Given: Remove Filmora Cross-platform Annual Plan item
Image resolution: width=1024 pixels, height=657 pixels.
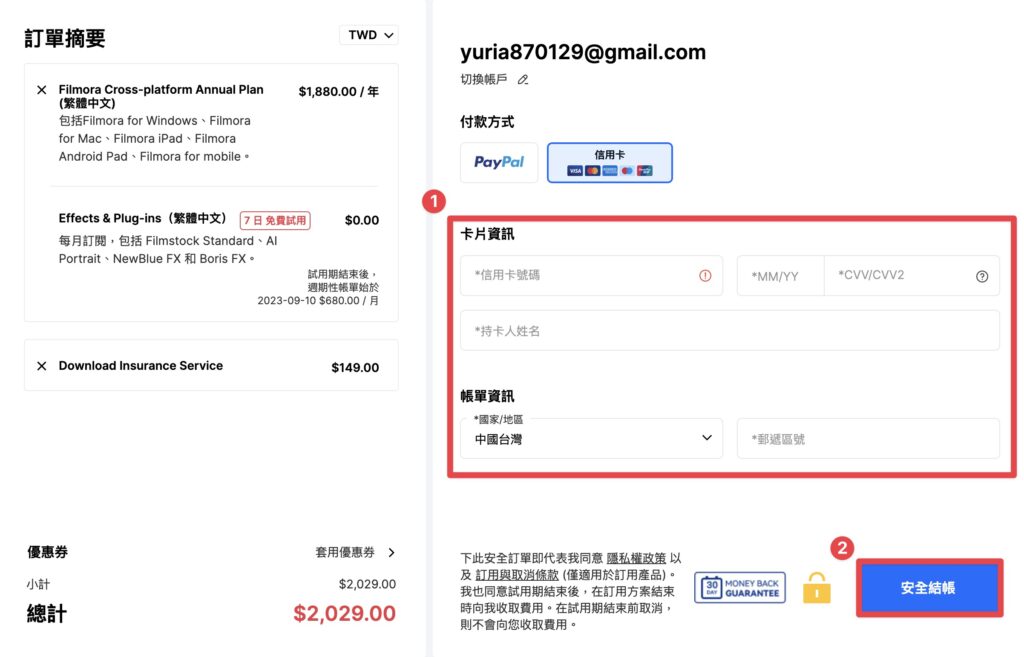Looking at the screenshot, I should tap(42, 90).
